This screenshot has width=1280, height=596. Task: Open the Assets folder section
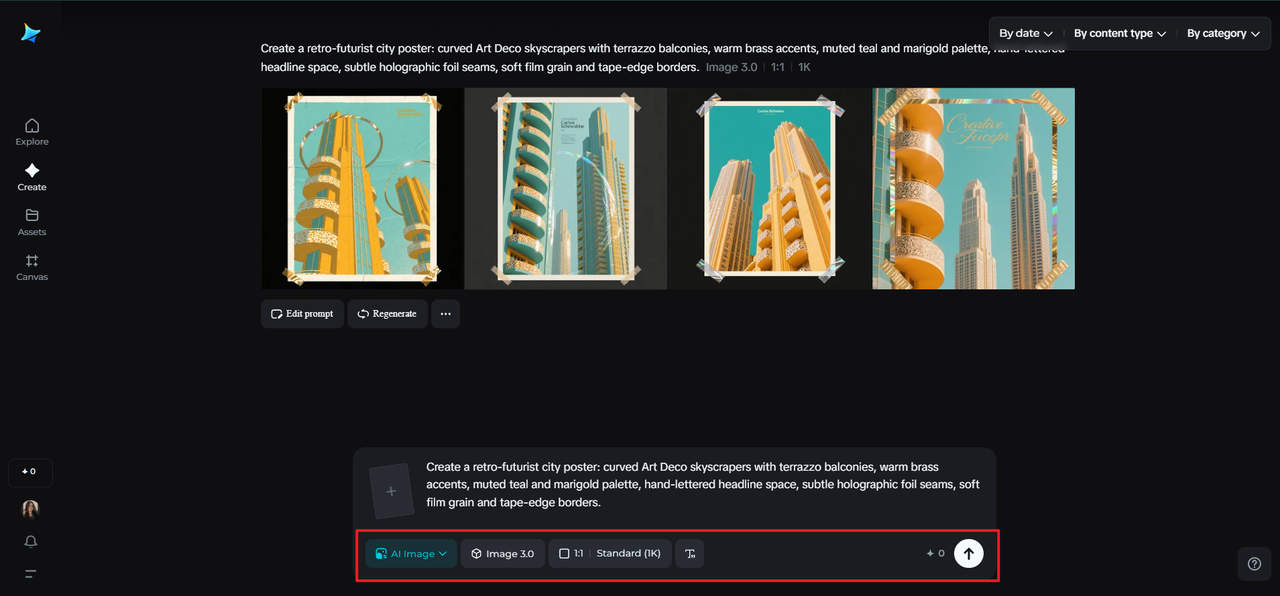(x=32, y=221)
